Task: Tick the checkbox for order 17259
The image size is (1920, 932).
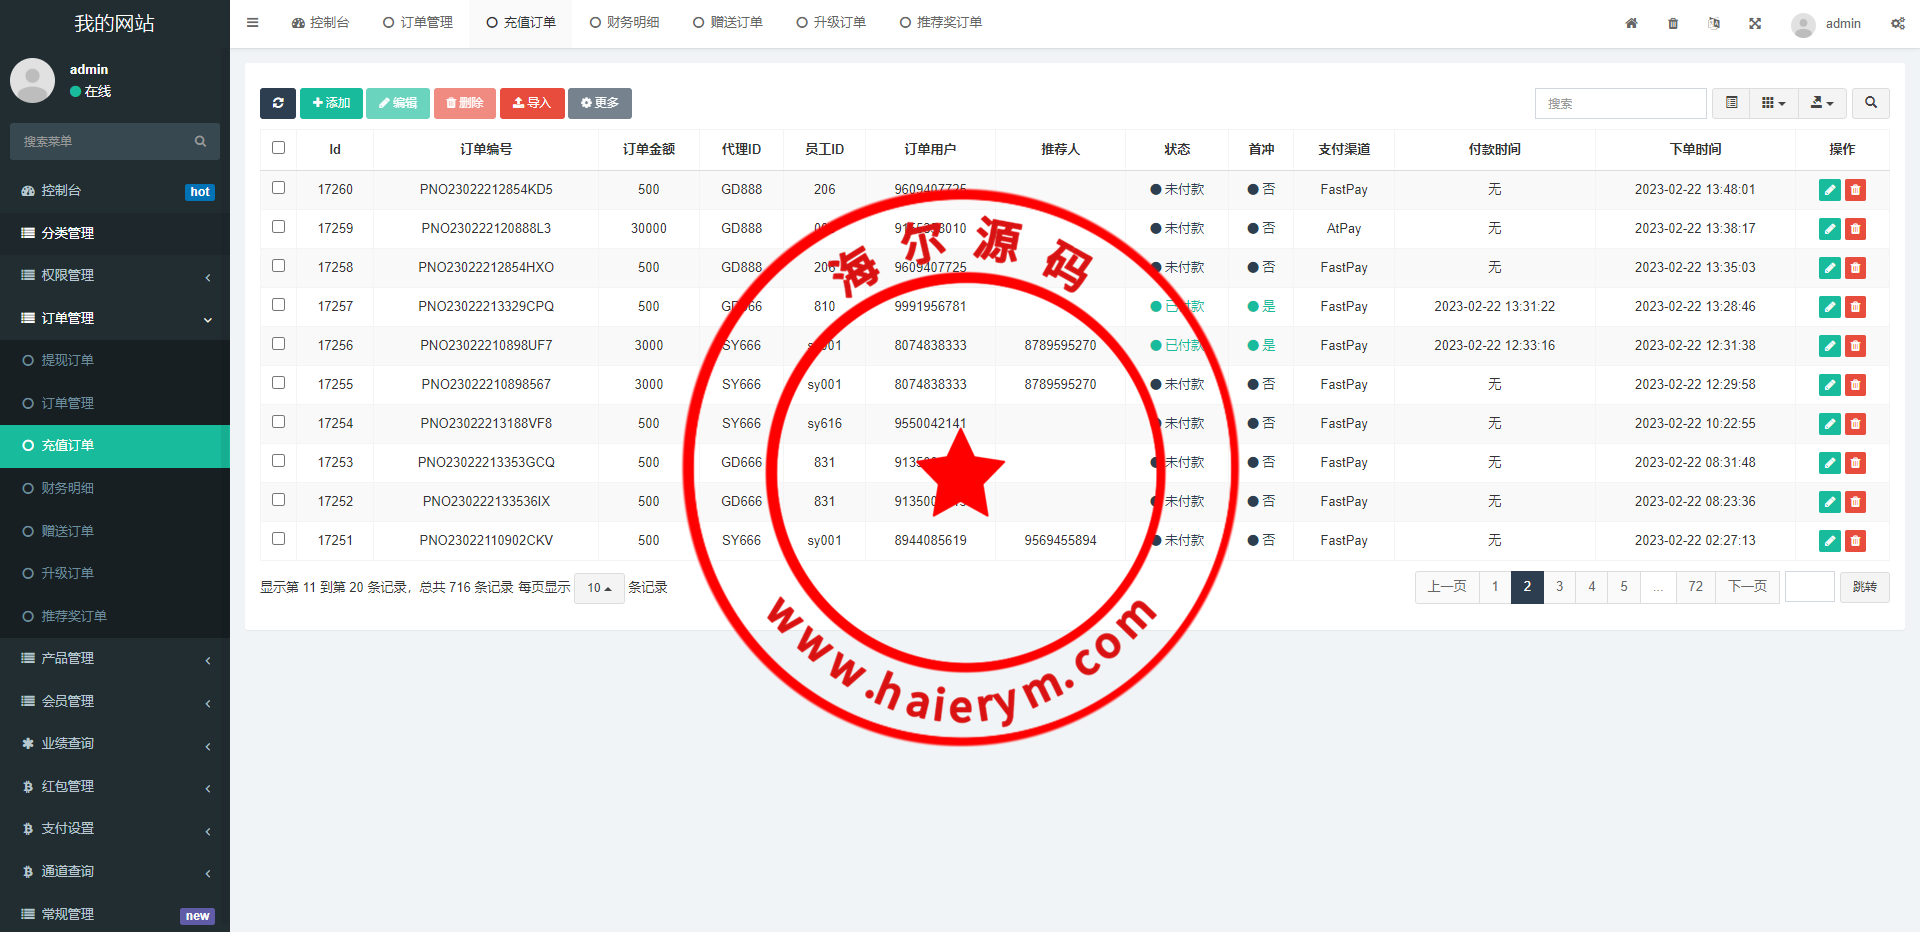Action: tap(279, 227)
